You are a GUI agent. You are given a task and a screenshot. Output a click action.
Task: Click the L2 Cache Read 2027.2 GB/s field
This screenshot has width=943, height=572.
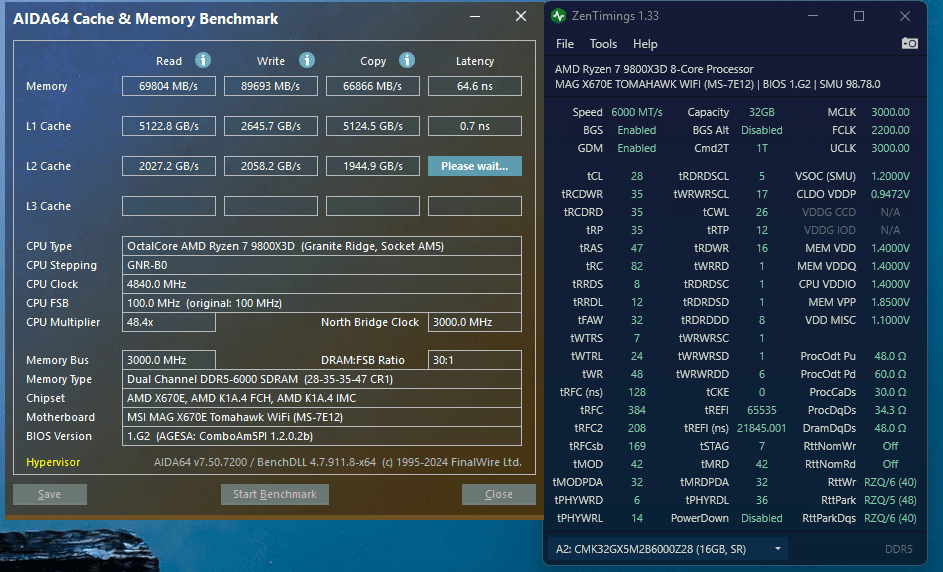(168, 166)
